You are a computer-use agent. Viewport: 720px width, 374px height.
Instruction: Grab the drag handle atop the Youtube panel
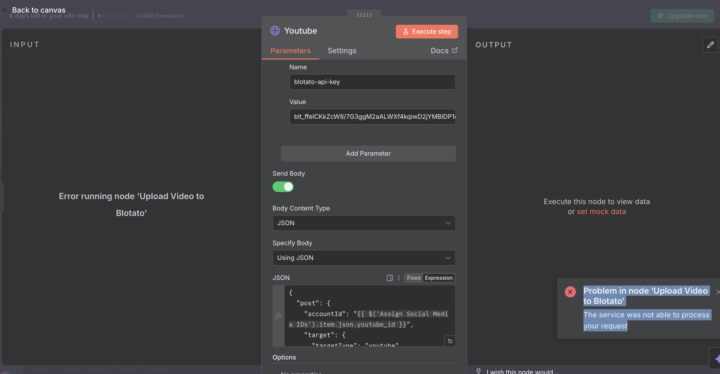pos(364,15)
